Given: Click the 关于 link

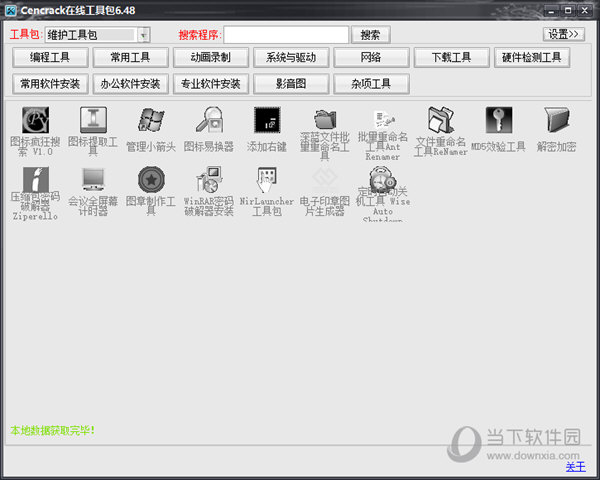Looking at the screenshot, I should (x=576, y=467).
